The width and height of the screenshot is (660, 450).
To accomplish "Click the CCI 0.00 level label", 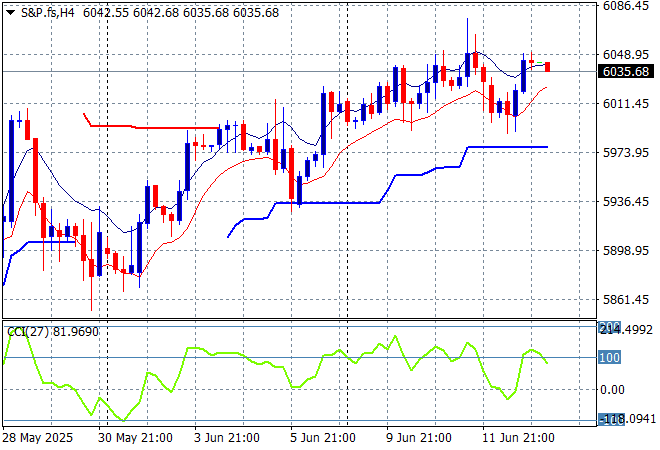I will coord(611,390).
